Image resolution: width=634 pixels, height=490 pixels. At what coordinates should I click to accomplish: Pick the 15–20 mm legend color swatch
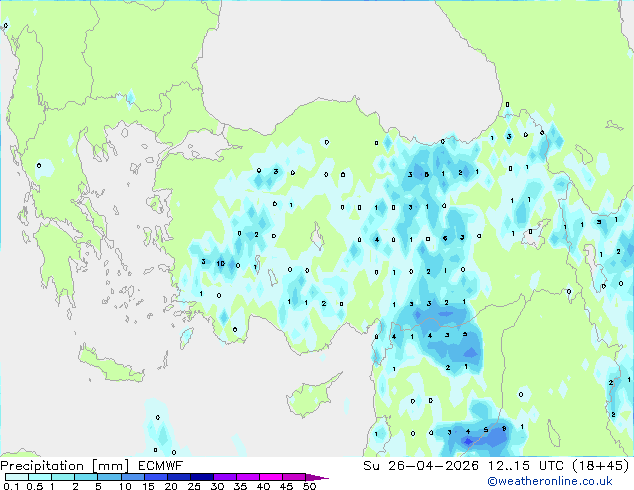155,477
